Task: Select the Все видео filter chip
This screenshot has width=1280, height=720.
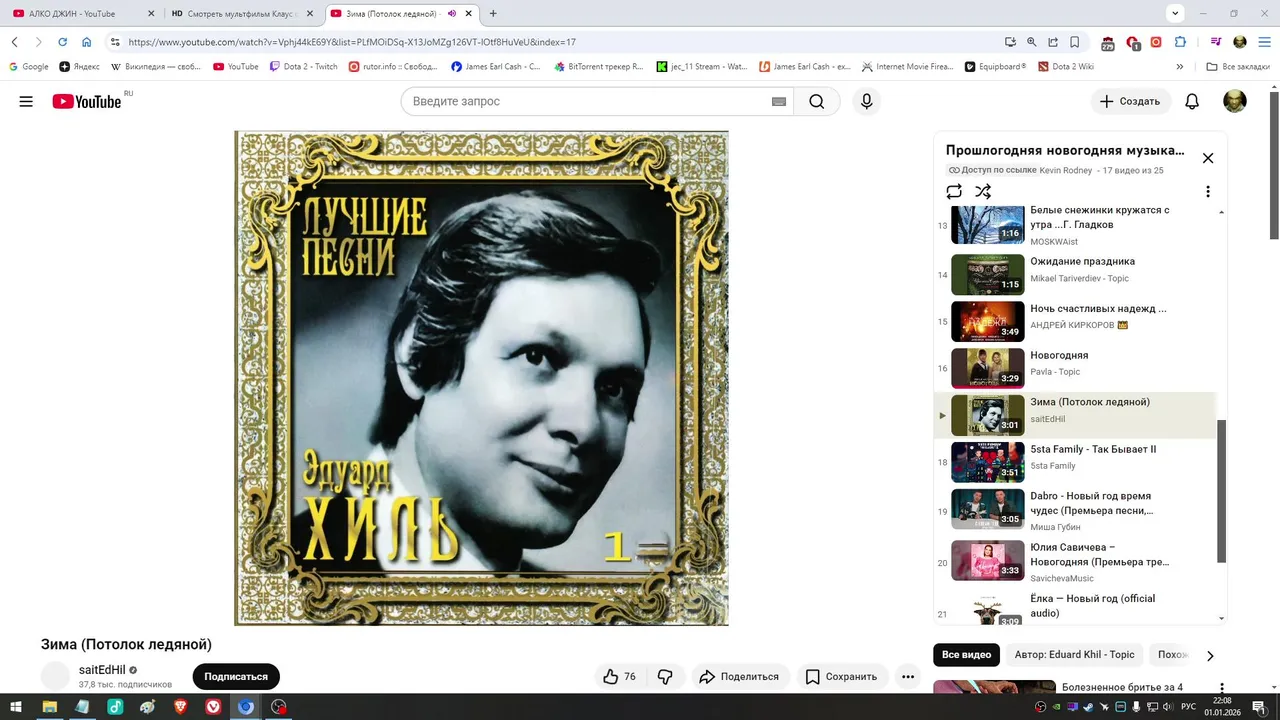Action: [x=966, y=655]
